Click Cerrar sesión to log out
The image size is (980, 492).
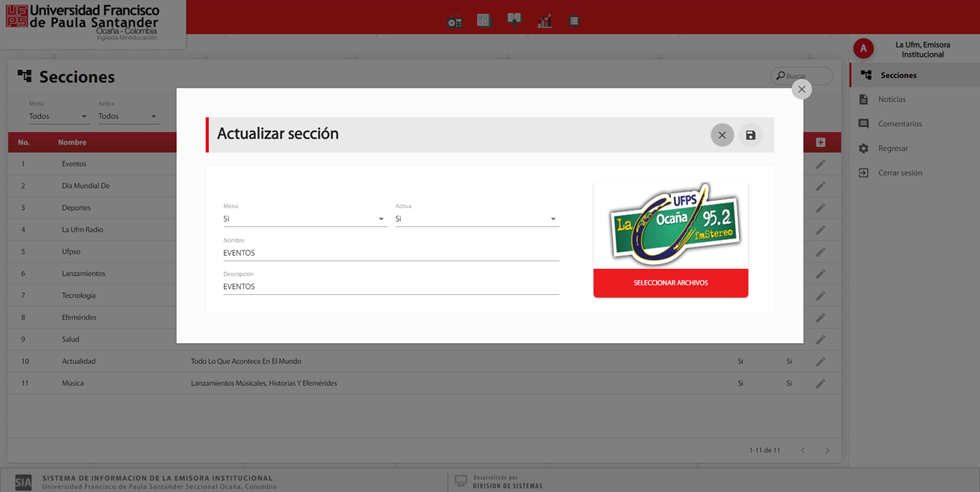click(900, 173)
